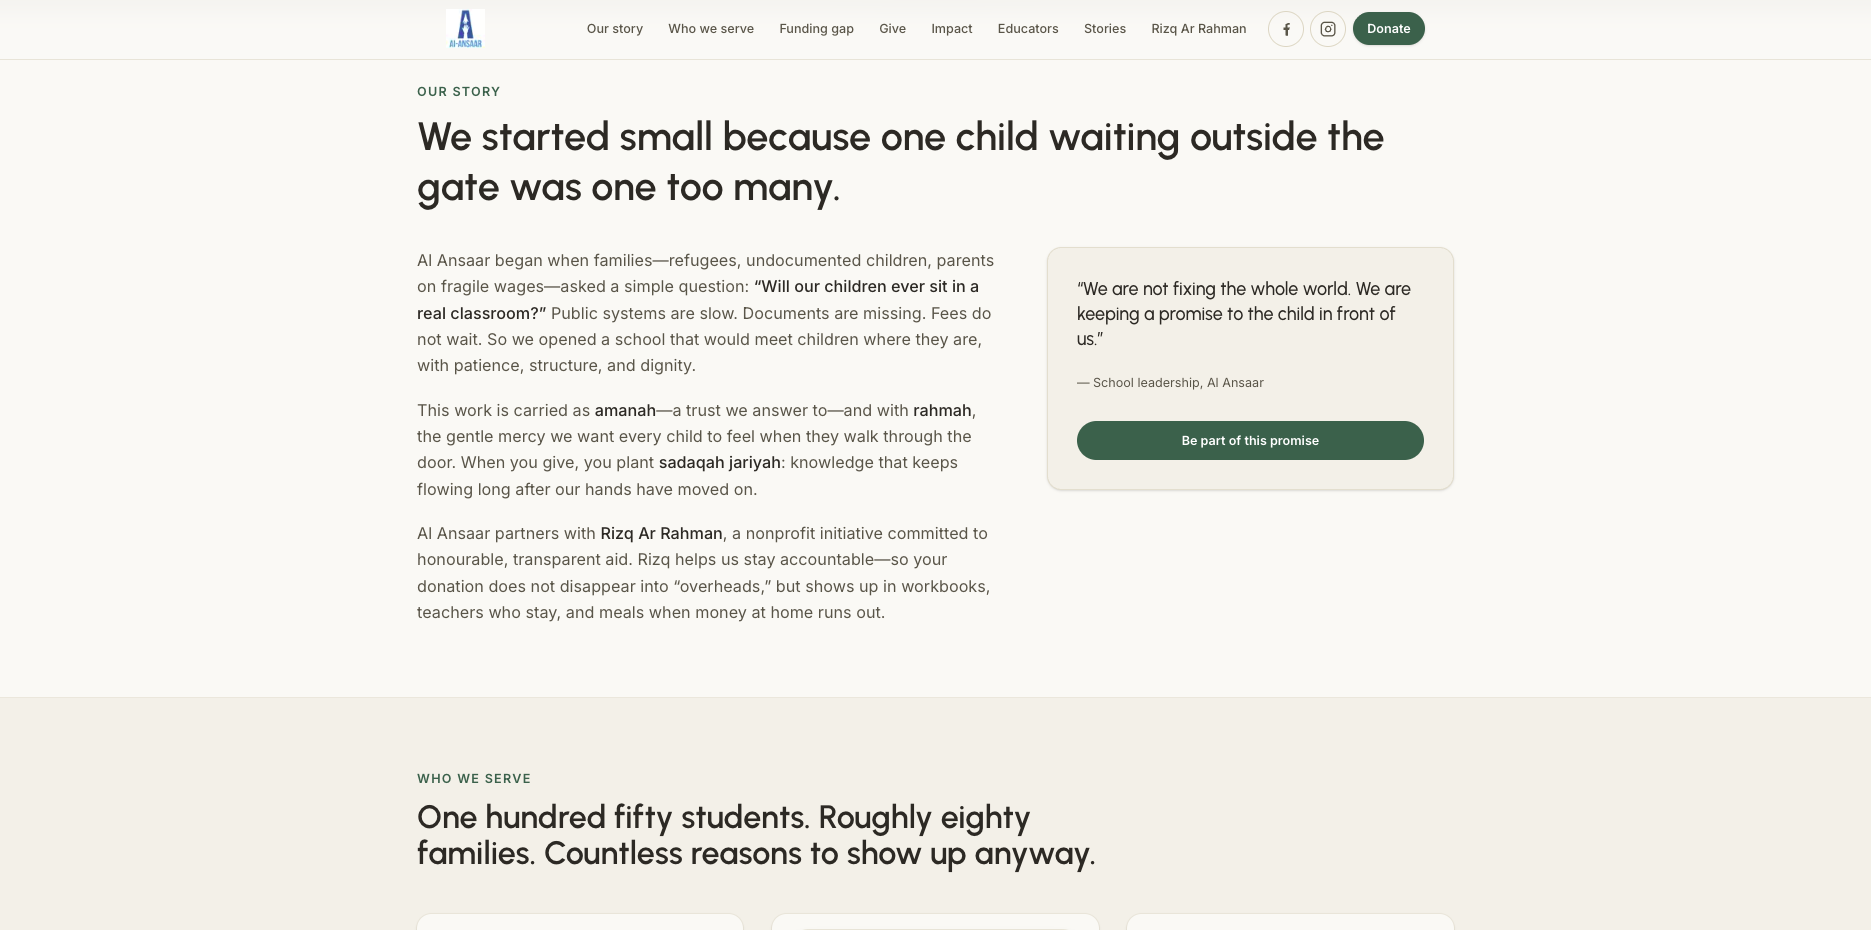The image size is (1871, 930).
Task: Click the WHO WE SERVE section label
Action: click(474, 779)
